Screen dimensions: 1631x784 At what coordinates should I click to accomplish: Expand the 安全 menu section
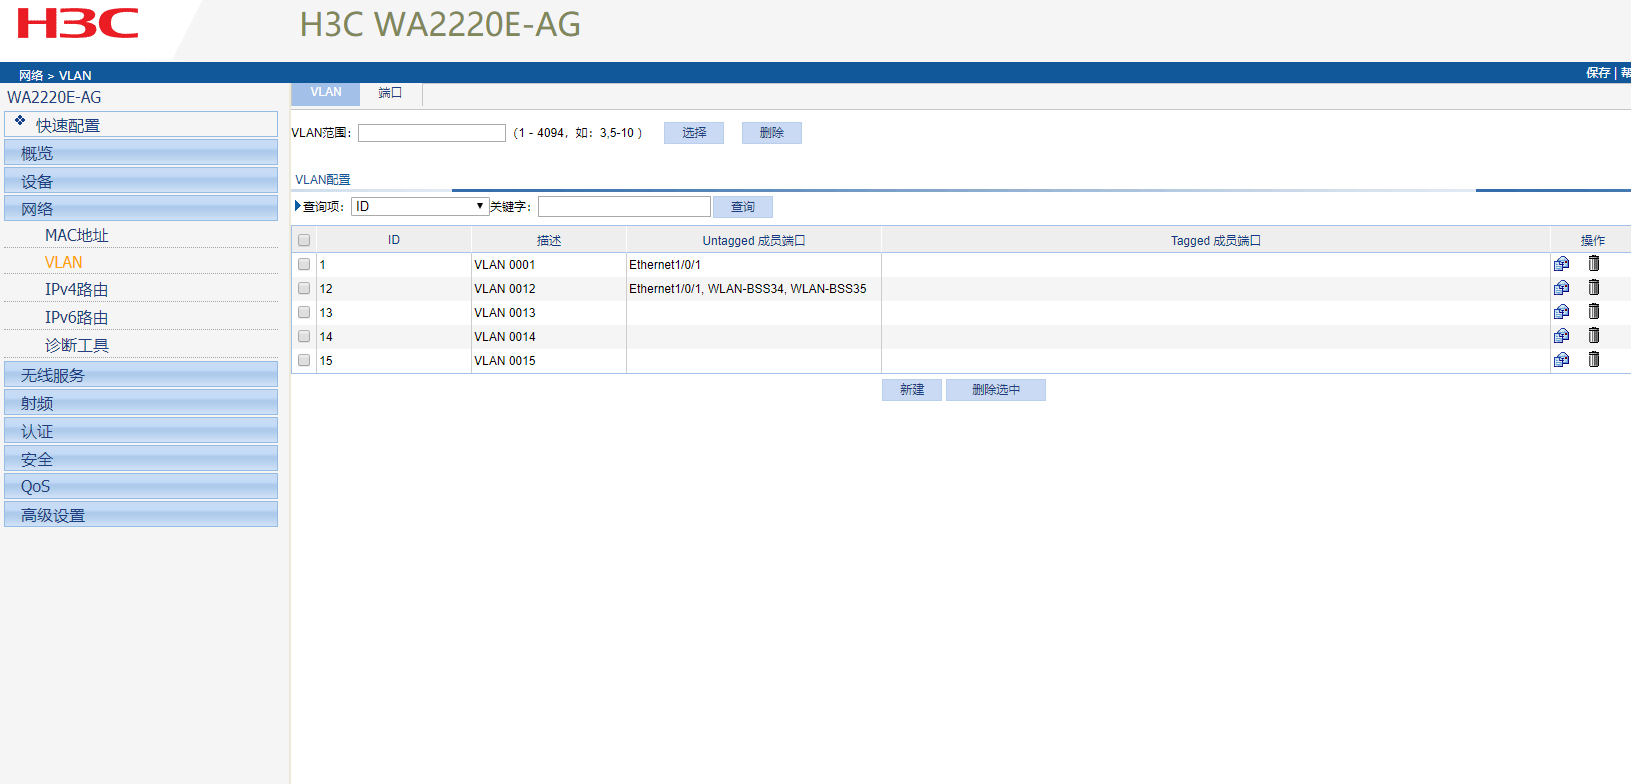tap(141, 459)
